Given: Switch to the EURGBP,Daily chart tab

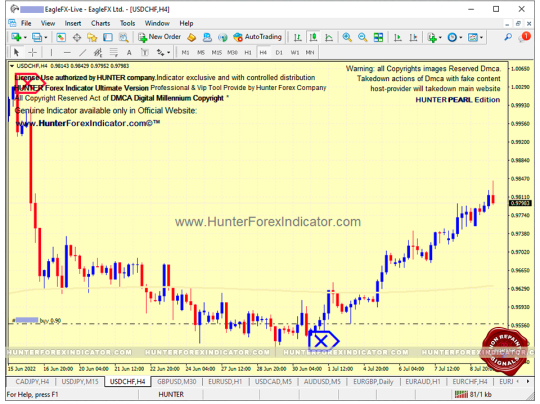Looking at the screenshot, I should coord(373,382).
